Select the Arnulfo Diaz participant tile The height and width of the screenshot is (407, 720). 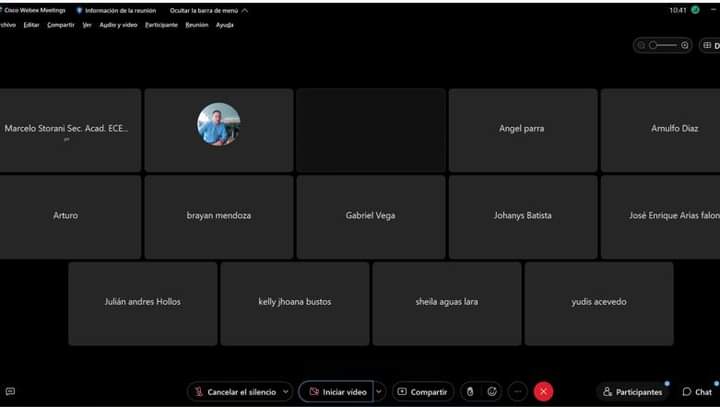coord(660,130)
